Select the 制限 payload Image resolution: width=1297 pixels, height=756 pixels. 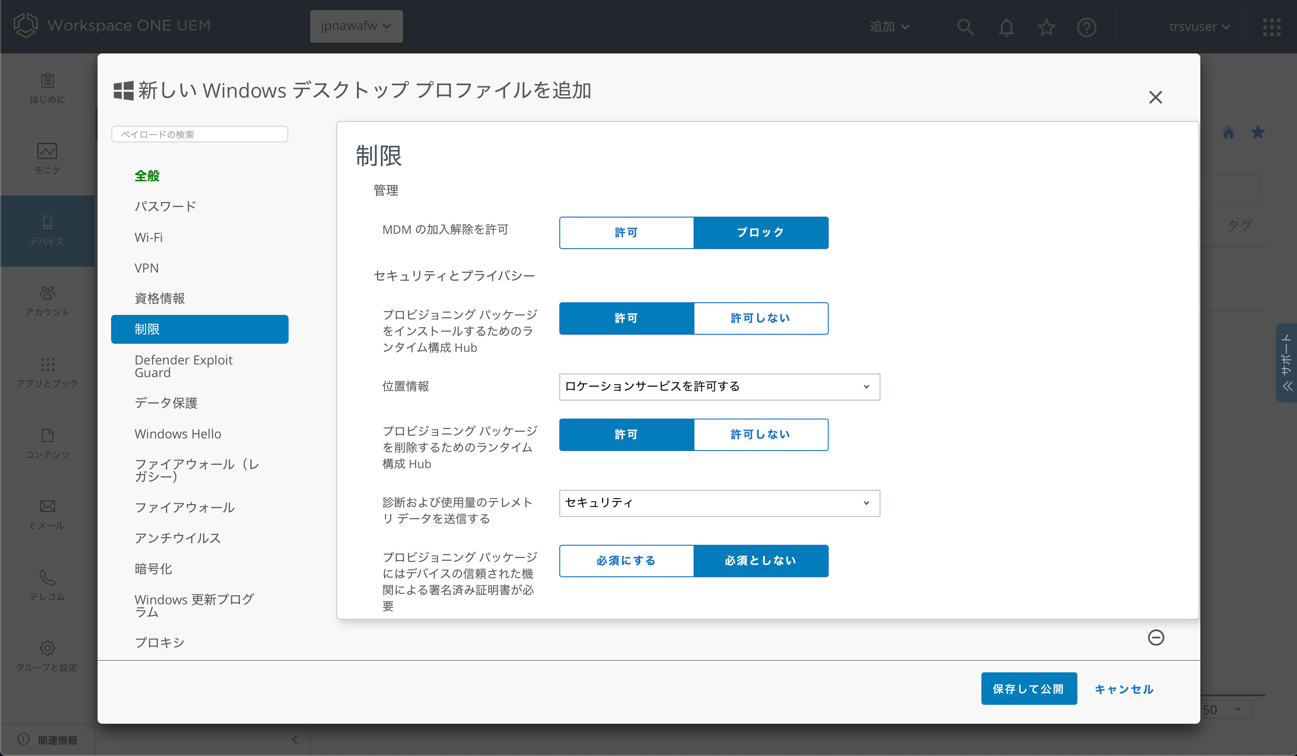(200, 329)
